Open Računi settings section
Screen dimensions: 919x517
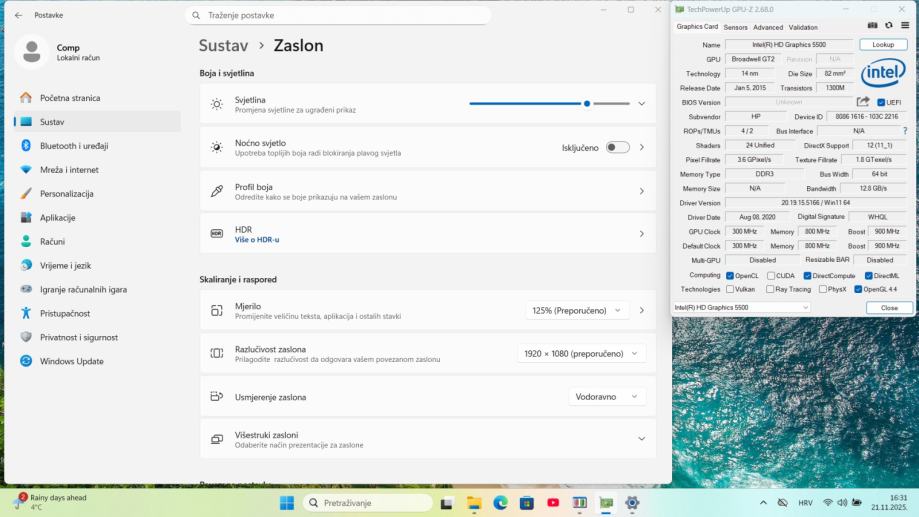97,242
